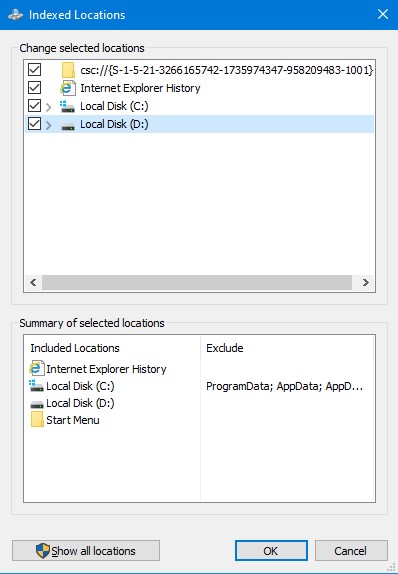Uncheck the csc:// location checkbox

[34, 70]
